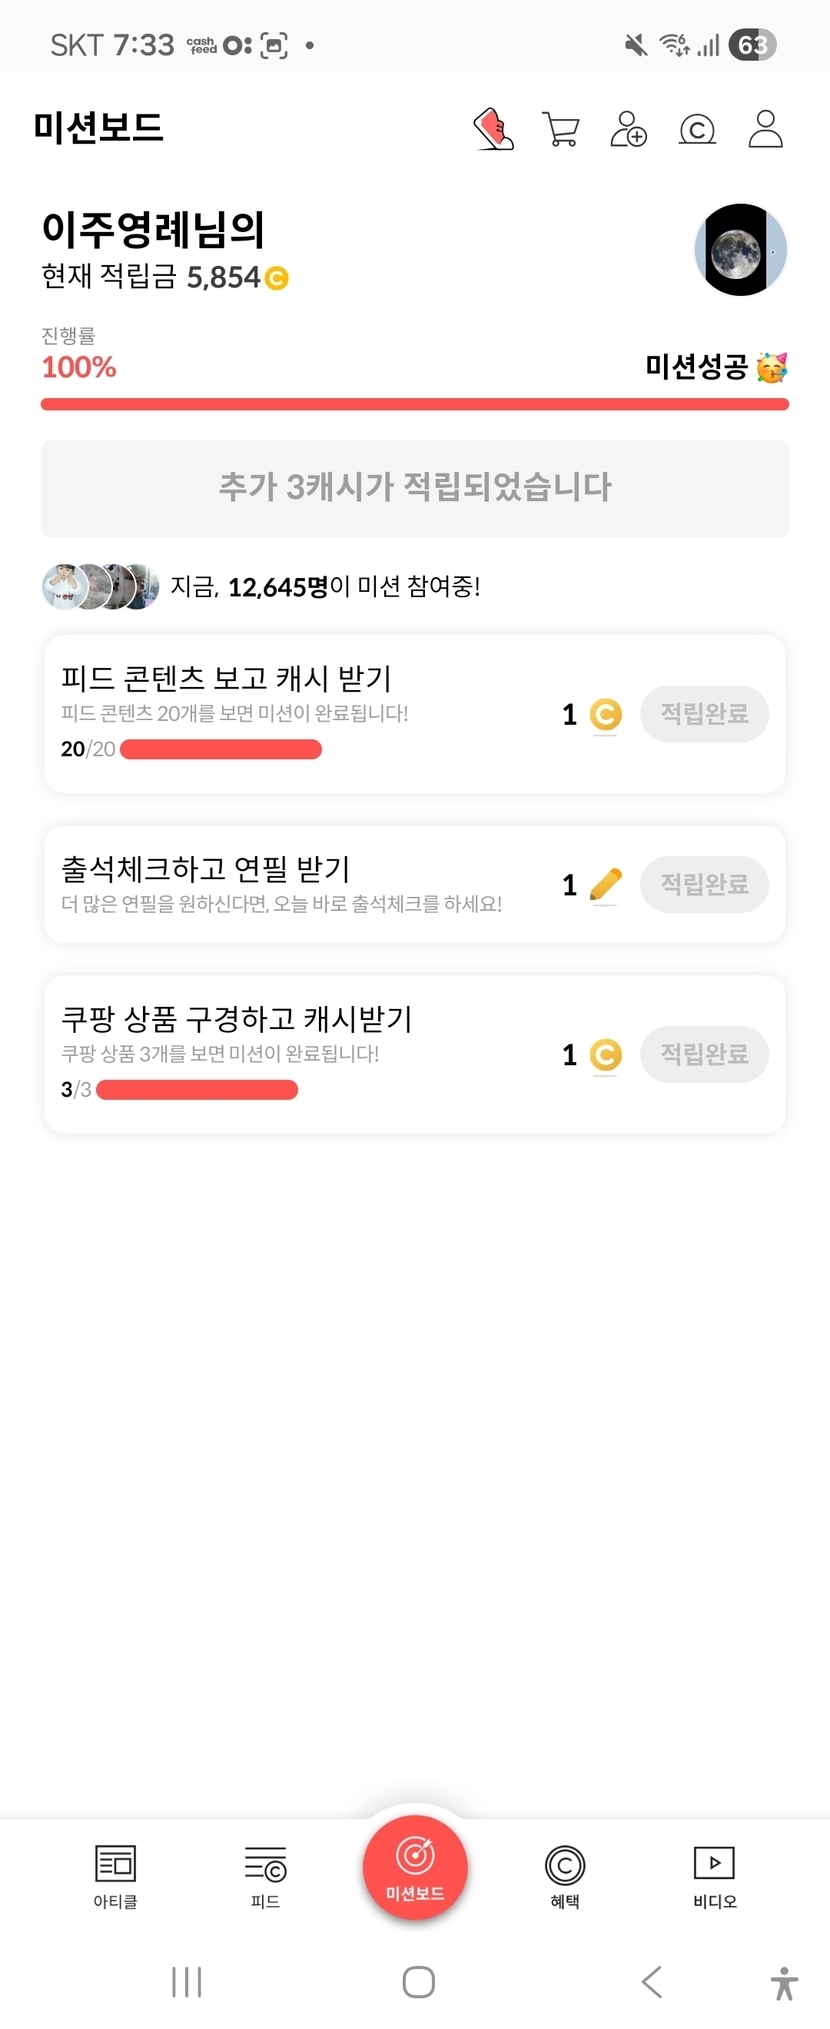Open the shopping cart icon

(560, 130)
